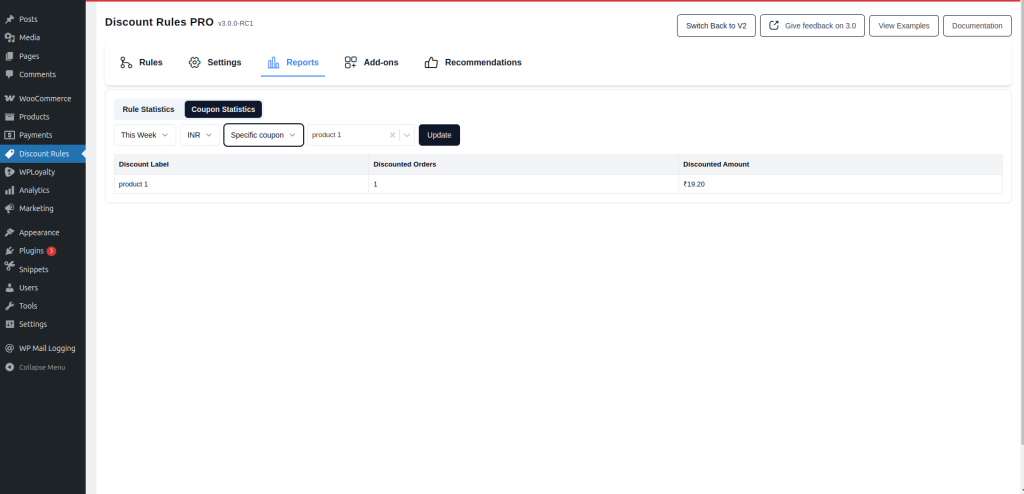Click the Settings gear icon
Image resolution: width=1024 pixels, height=494 pixels.
point(195,62)
